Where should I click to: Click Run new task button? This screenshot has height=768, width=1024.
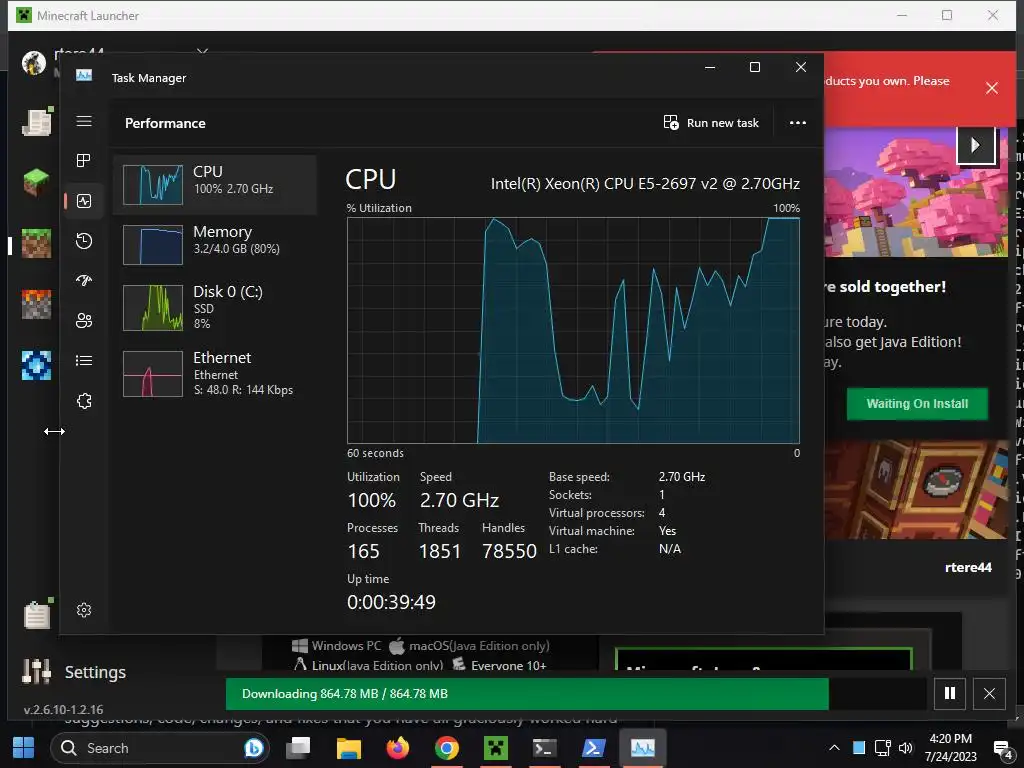coord(711,123)
